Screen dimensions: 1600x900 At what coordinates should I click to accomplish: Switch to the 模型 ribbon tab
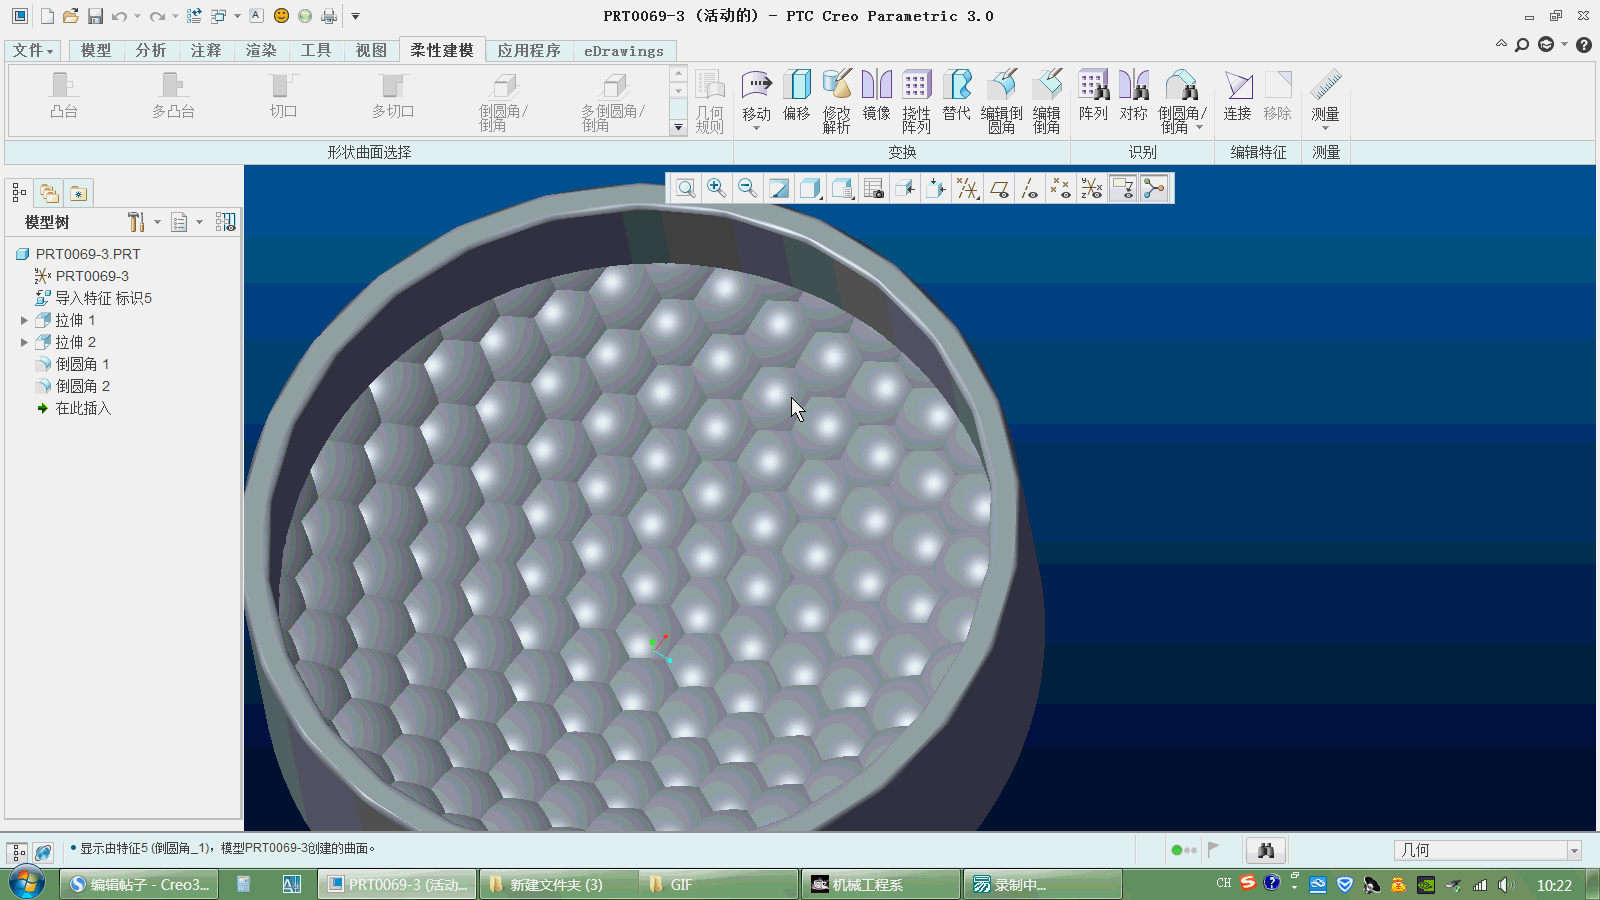(x=96, y=50)
